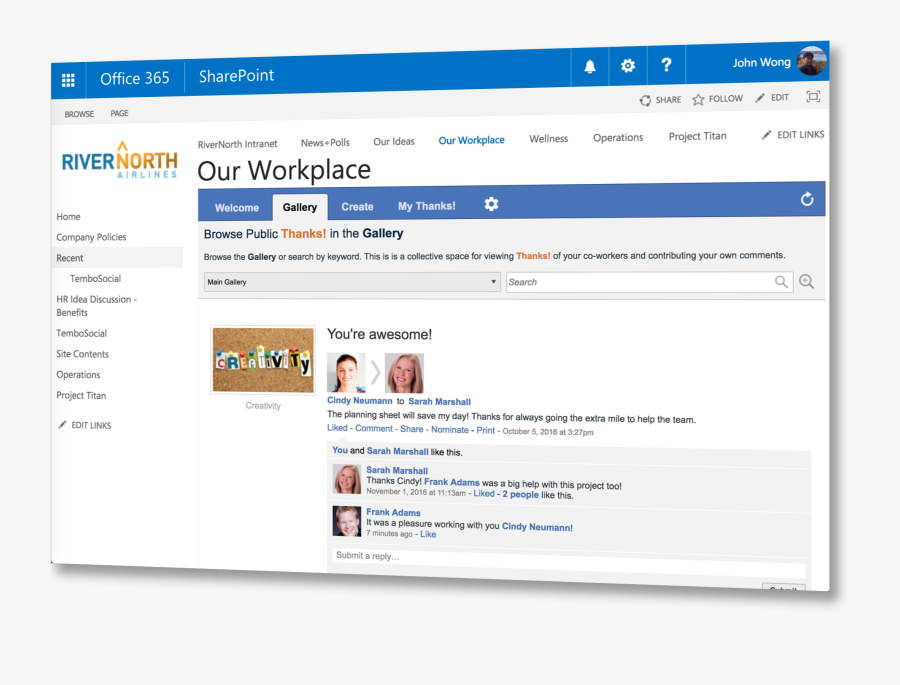Viewport: 900px width, 685px height.
Task: Open SharePoint settings with the gear icon
Action: (x=627, y=66)
